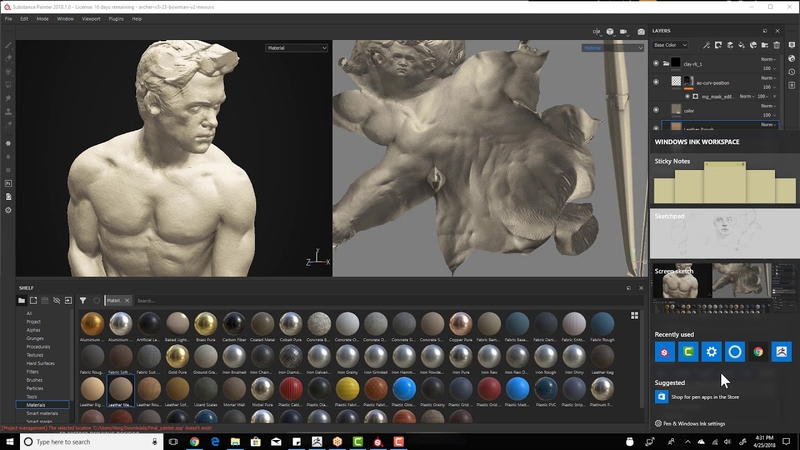This screenshot has height=450, width=800.
Task: Open the environment sphere icon in viewport toolbar
Action: click(610, 32)
